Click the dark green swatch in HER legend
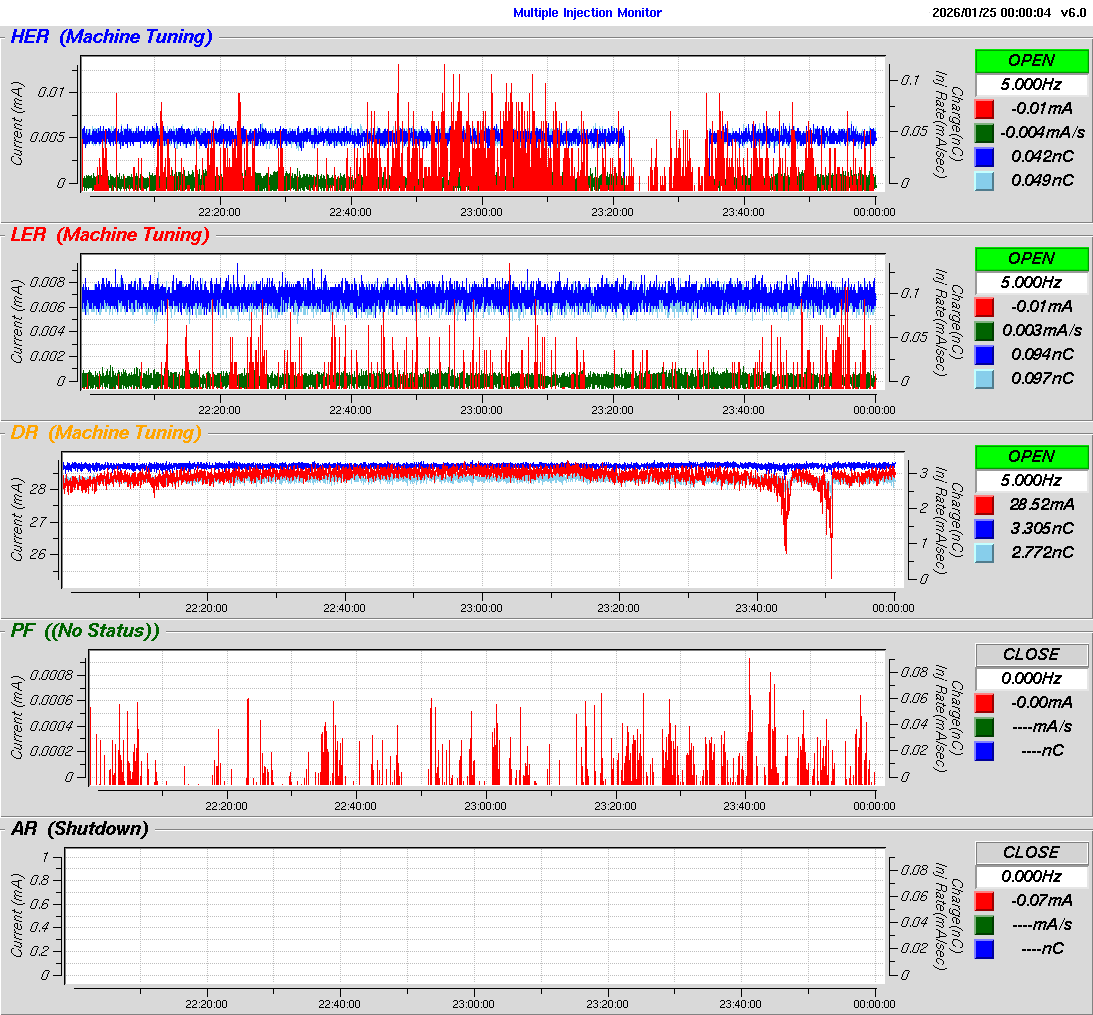The image size is (1093, 1015). 984,132
